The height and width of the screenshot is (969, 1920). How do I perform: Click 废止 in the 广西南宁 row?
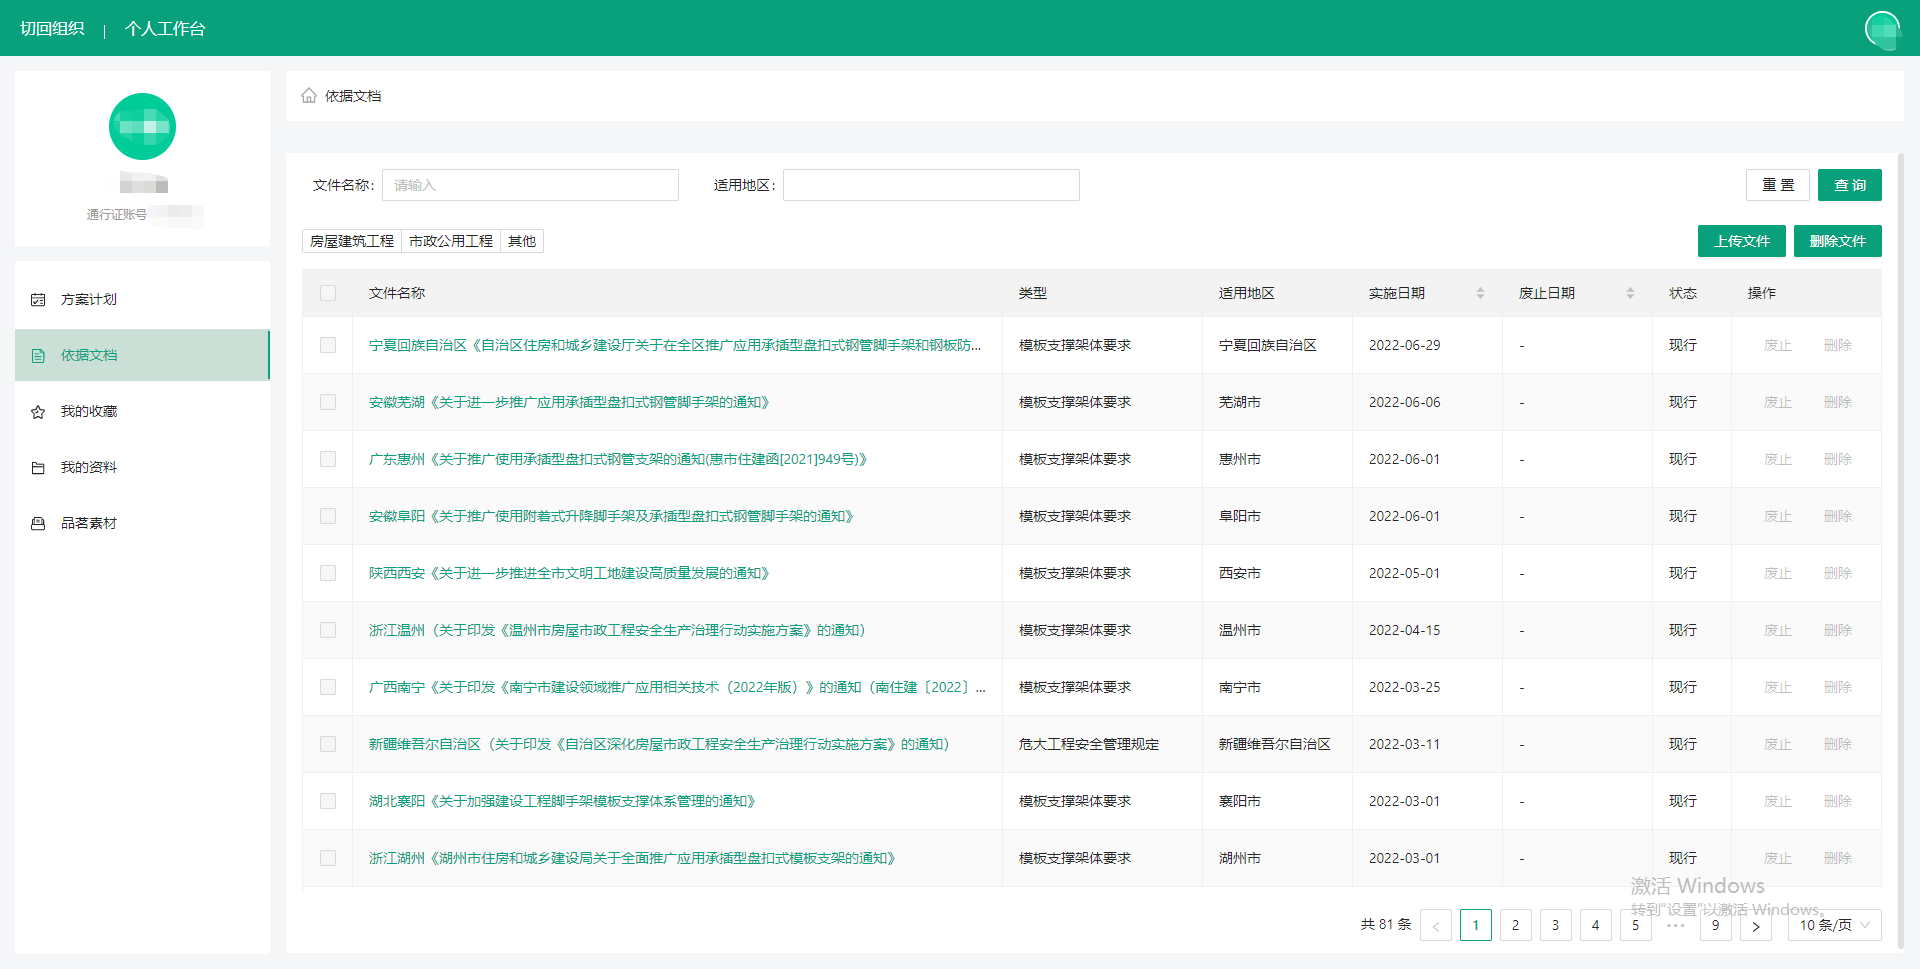[x=1778, y=687]
